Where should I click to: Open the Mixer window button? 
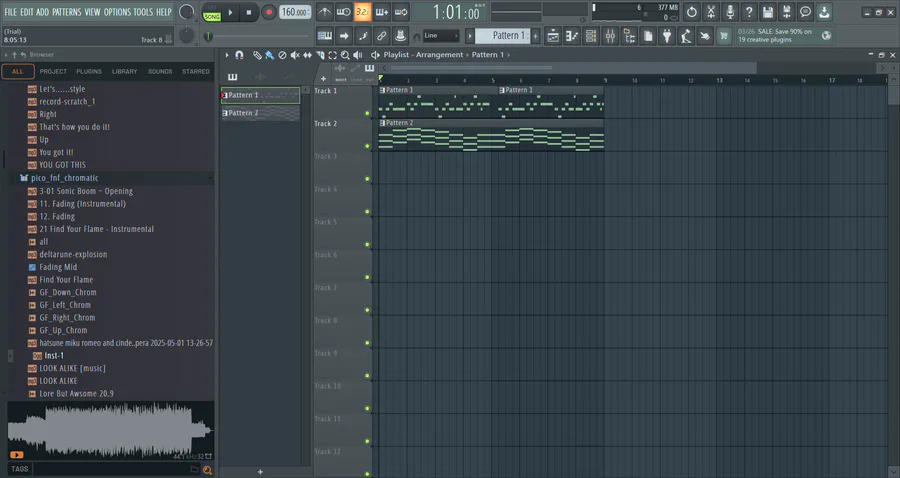pyautogui.click(x=610, y=36)
